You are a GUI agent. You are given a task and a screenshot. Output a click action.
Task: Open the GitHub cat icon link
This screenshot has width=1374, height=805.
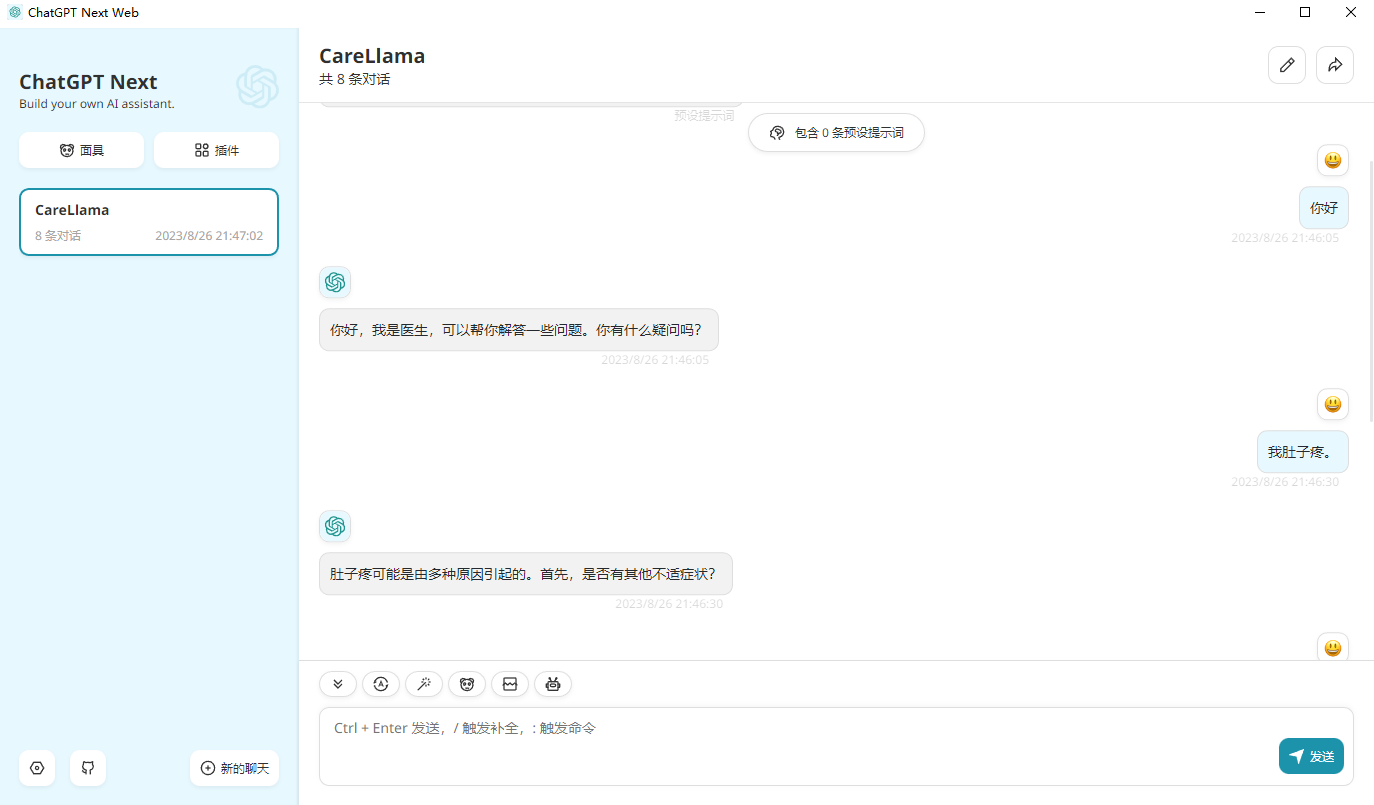[88, 768]
